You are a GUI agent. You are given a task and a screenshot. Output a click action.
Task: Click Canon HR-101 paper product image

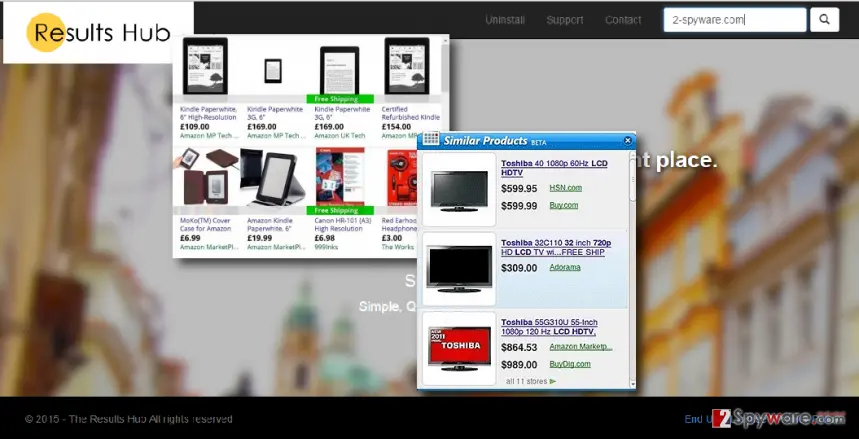pos(340,176)
